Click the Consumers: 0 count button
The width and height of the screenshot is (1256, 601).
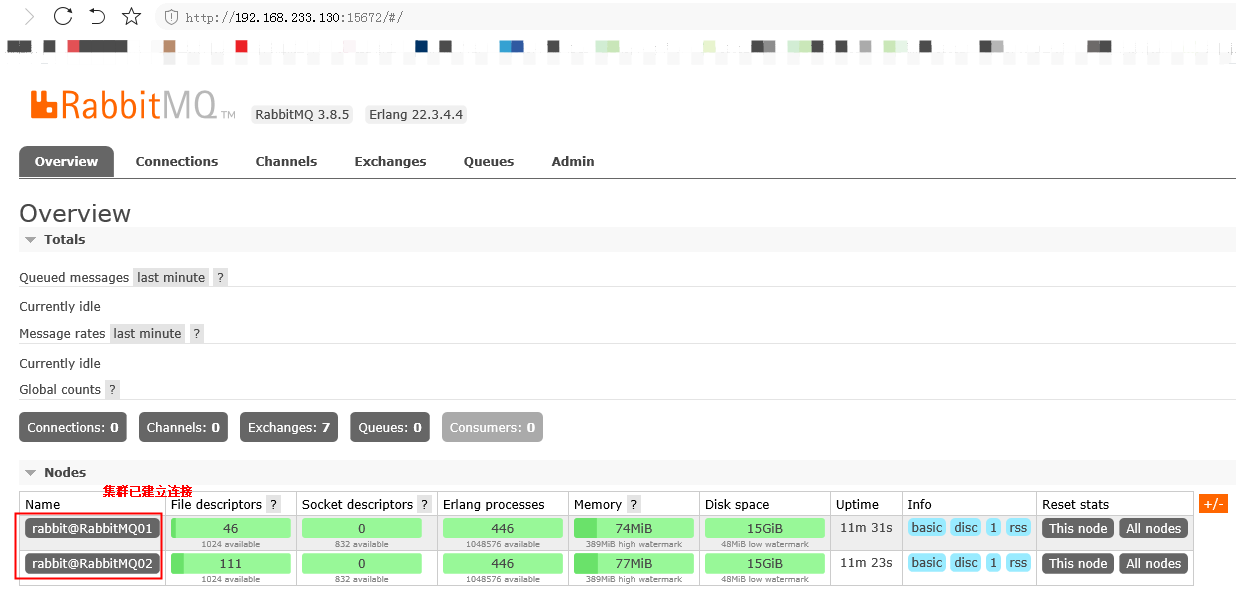point(492,428)
